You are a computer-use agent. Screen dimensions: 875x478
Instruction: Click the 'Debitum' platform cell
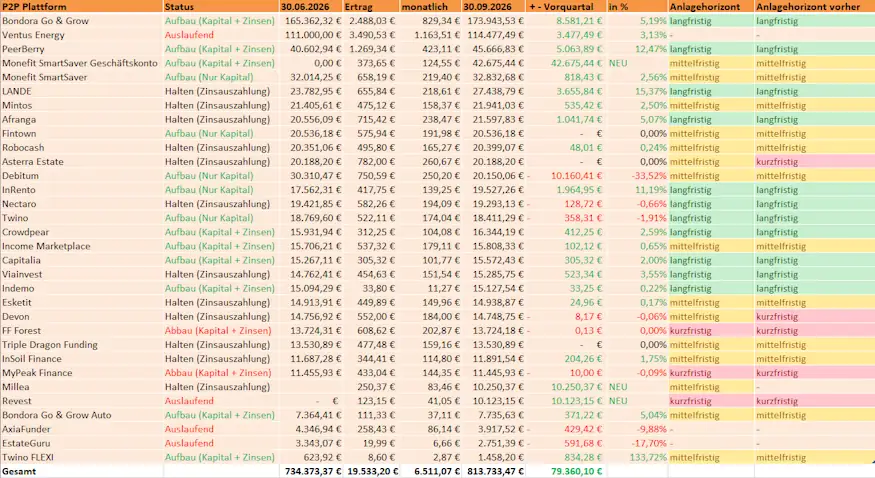tap(81, 176)
